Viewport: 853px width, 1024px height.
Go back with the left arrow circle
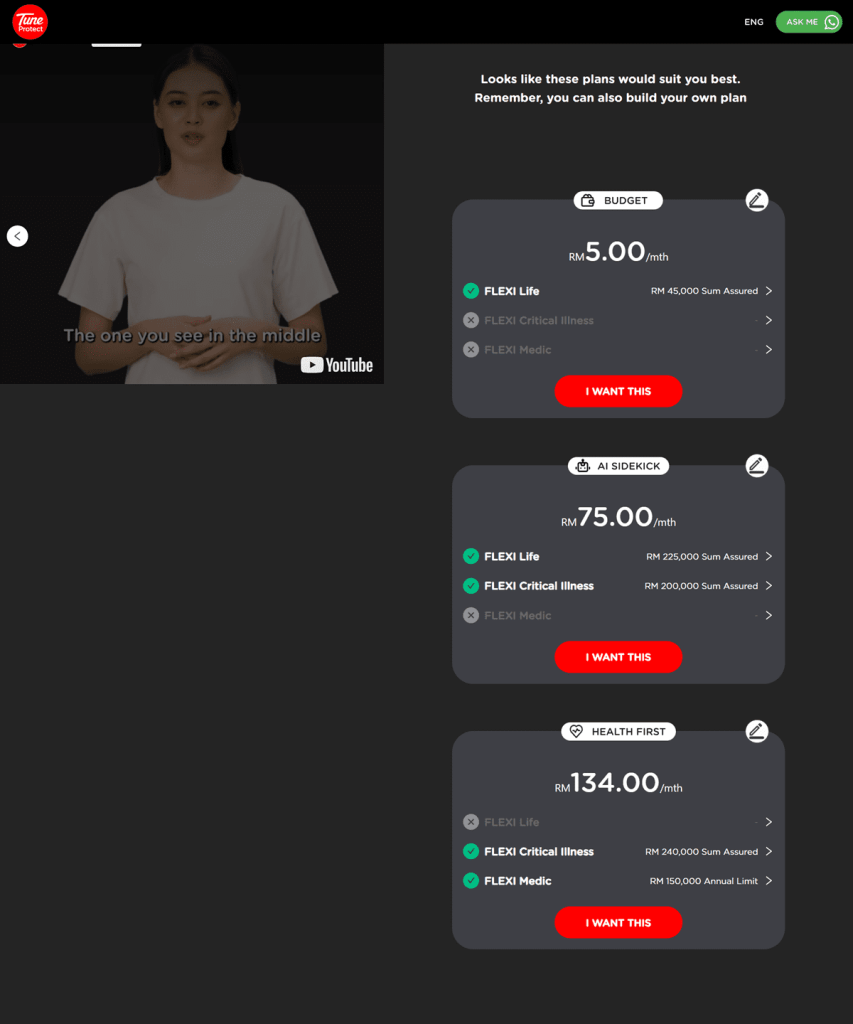click(x=18, y=236)
